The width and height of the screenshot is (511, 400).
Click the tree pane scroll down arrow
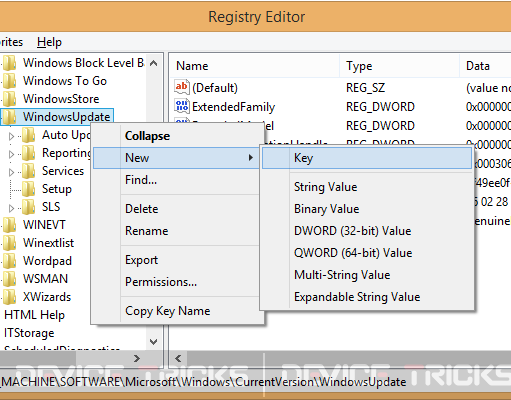pos(154,342)
